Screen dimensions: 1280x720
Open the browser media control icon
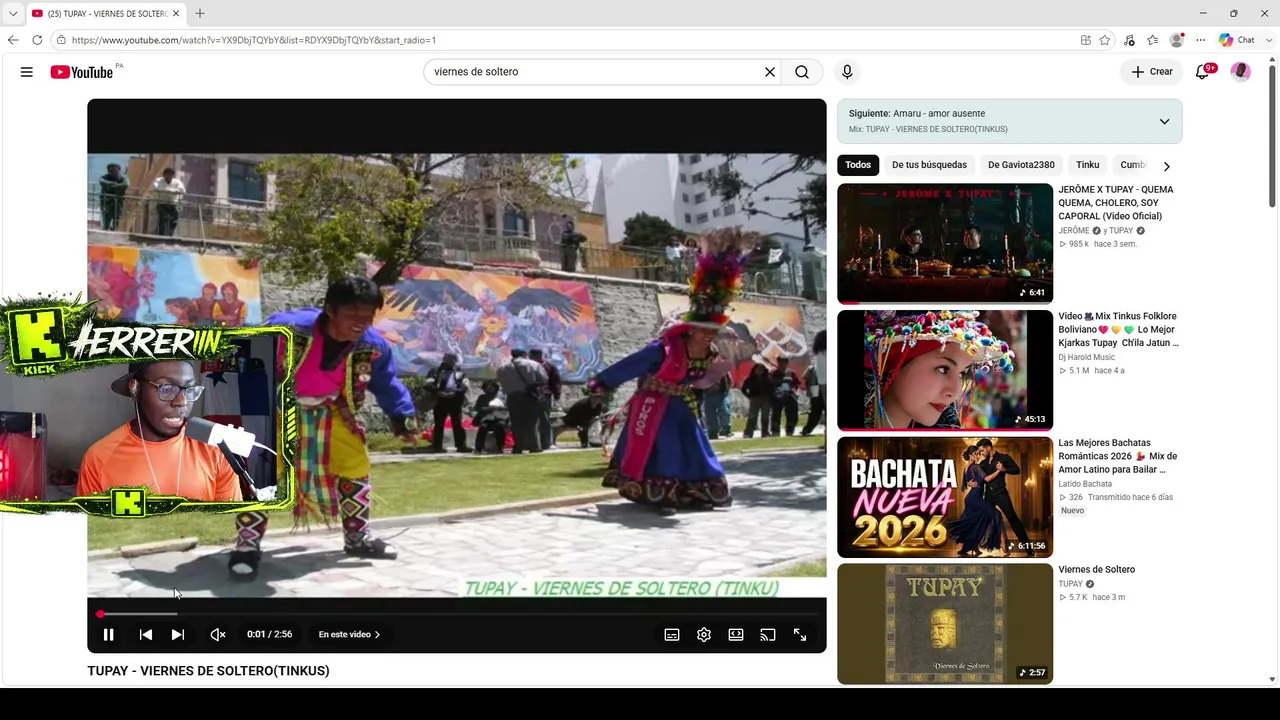[1129, 40]
